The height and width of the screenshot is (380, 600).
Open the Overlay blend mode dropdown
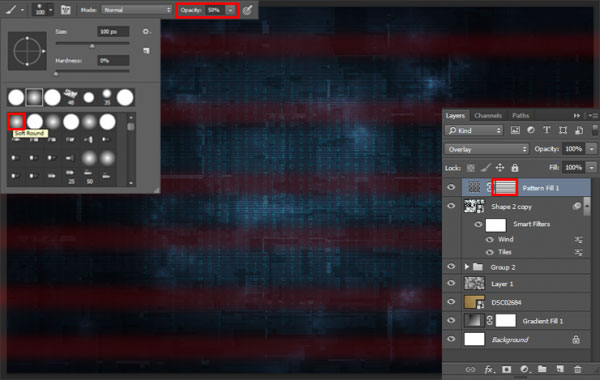[x=486, y=149]
